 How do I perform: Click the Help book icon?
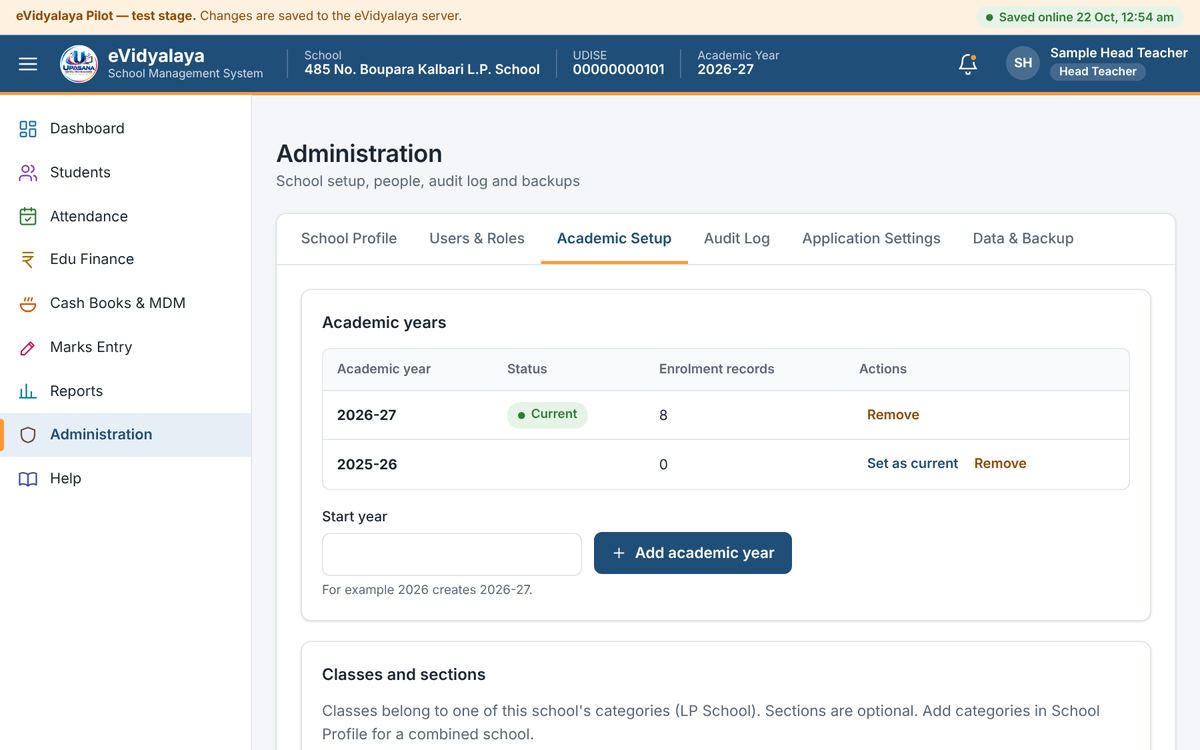(x=28, y=479)
